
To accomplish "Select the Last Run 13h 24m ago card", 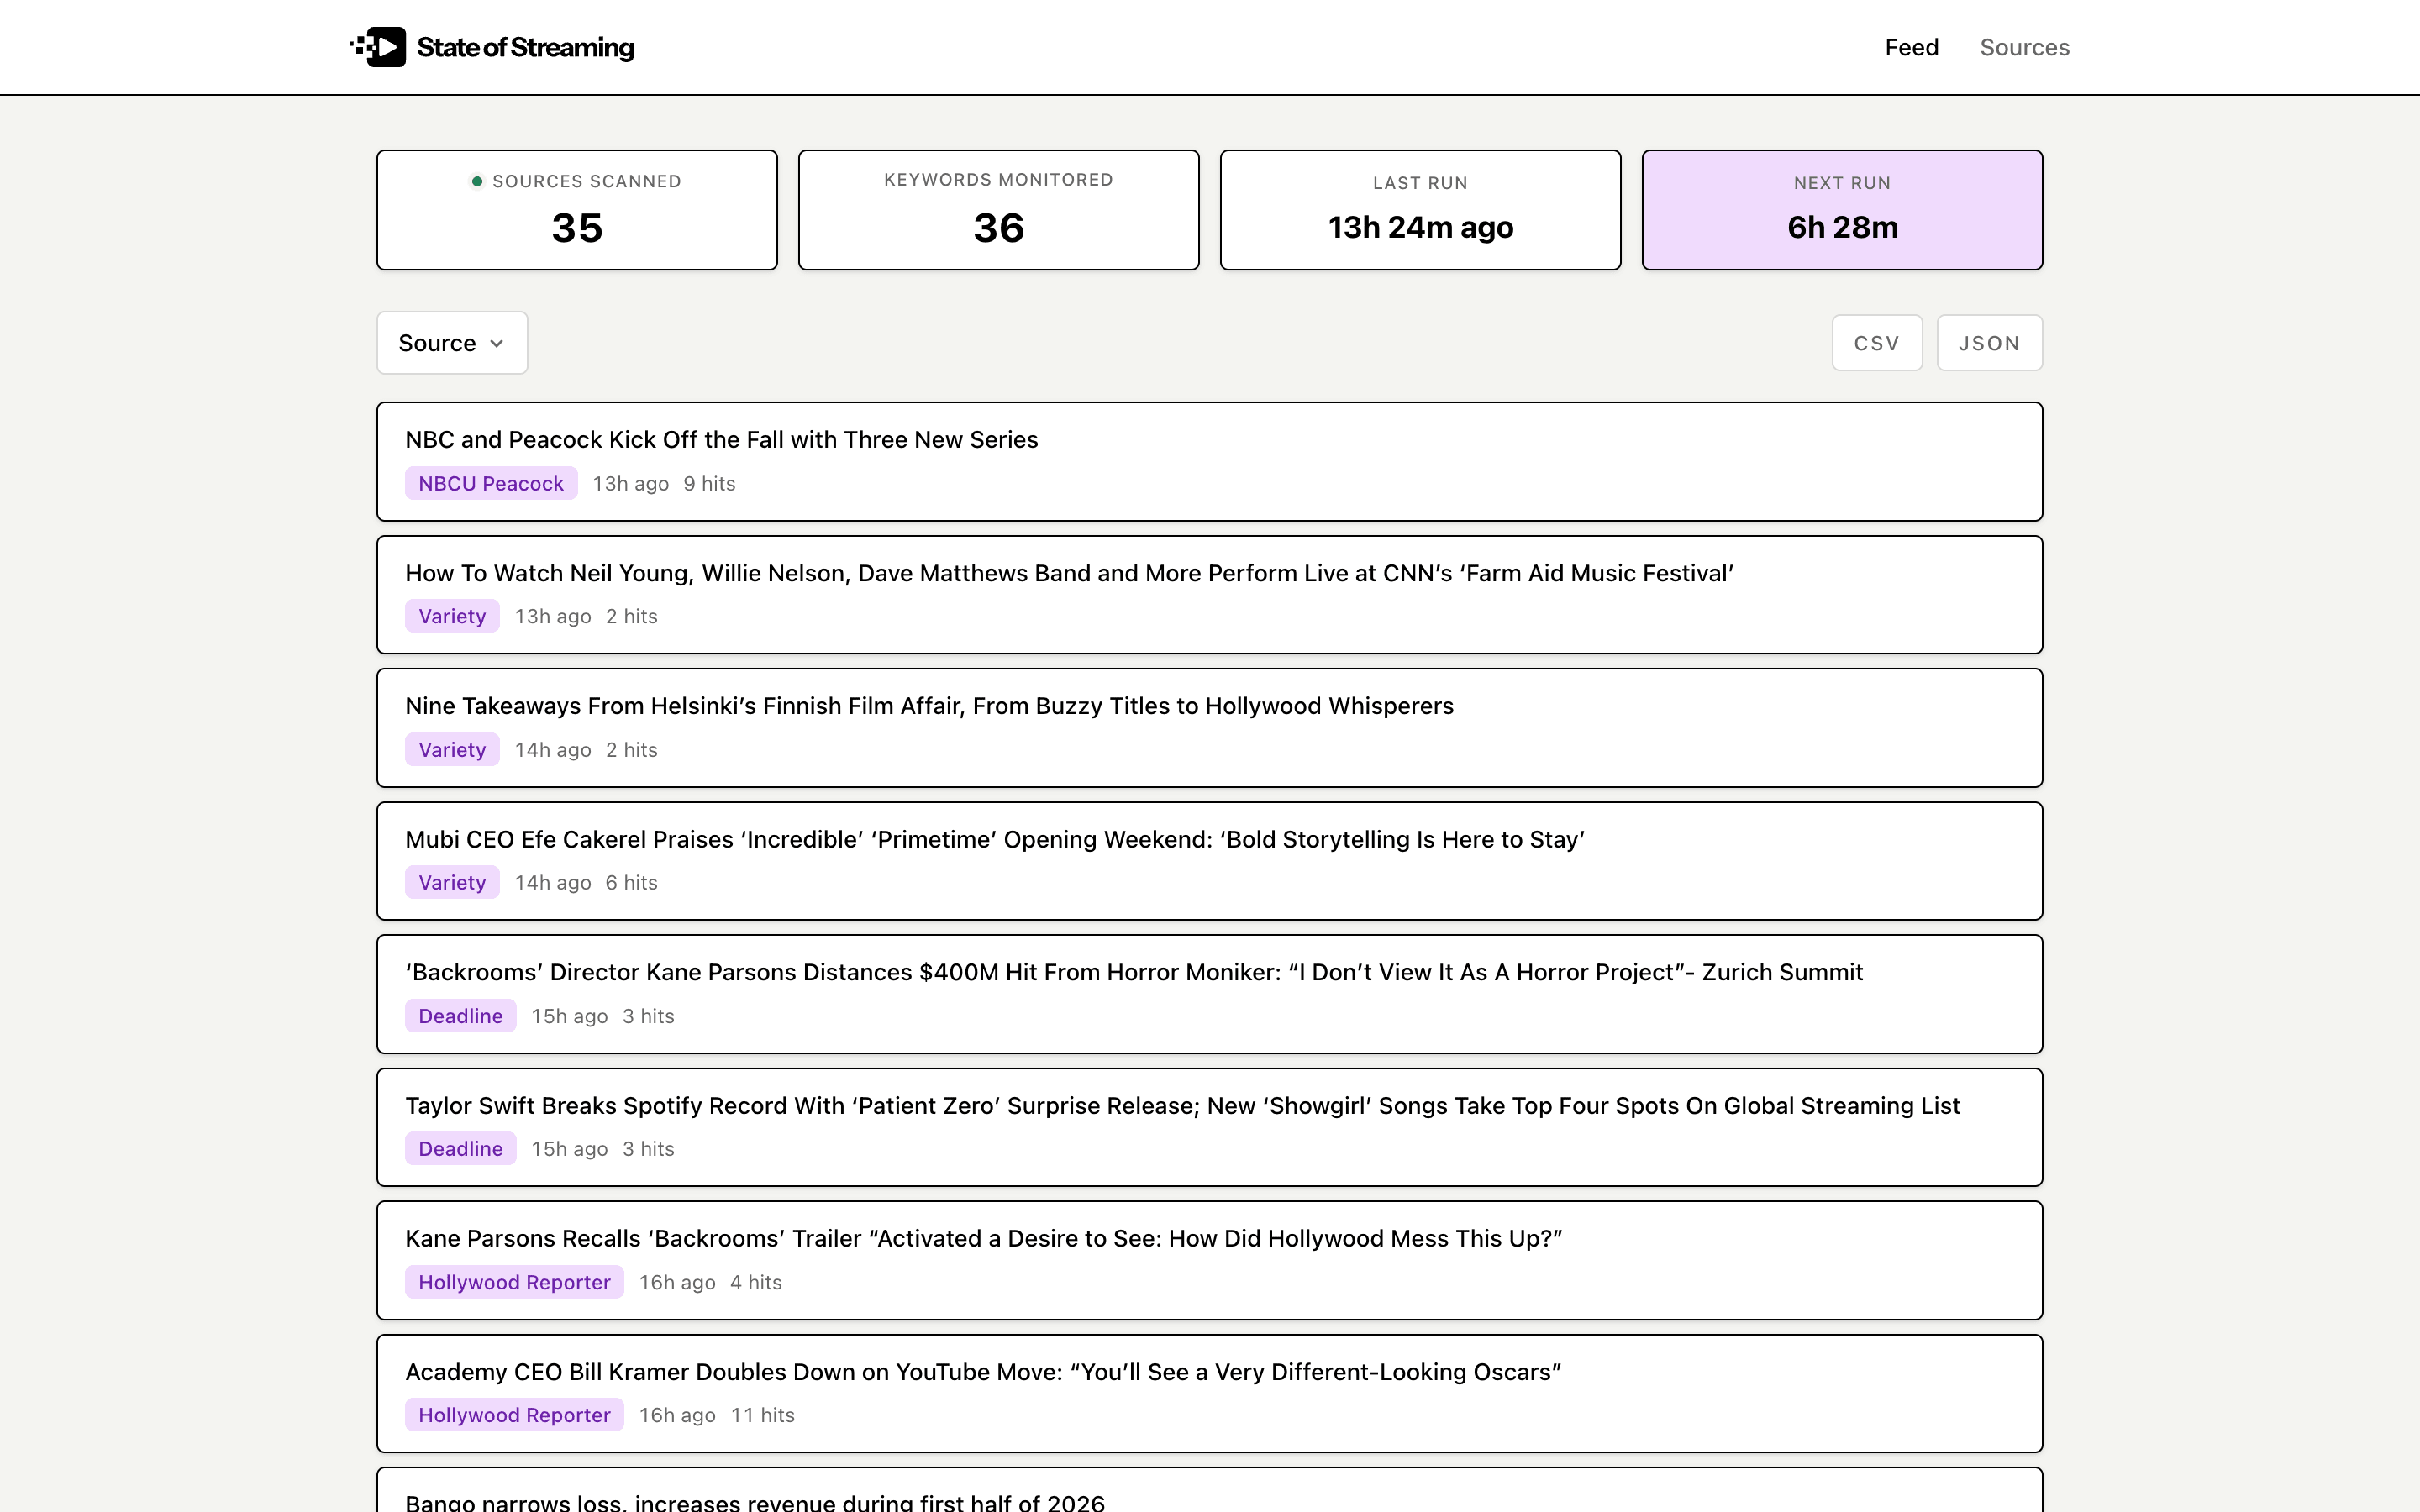I will click(x=1420, y=210).
